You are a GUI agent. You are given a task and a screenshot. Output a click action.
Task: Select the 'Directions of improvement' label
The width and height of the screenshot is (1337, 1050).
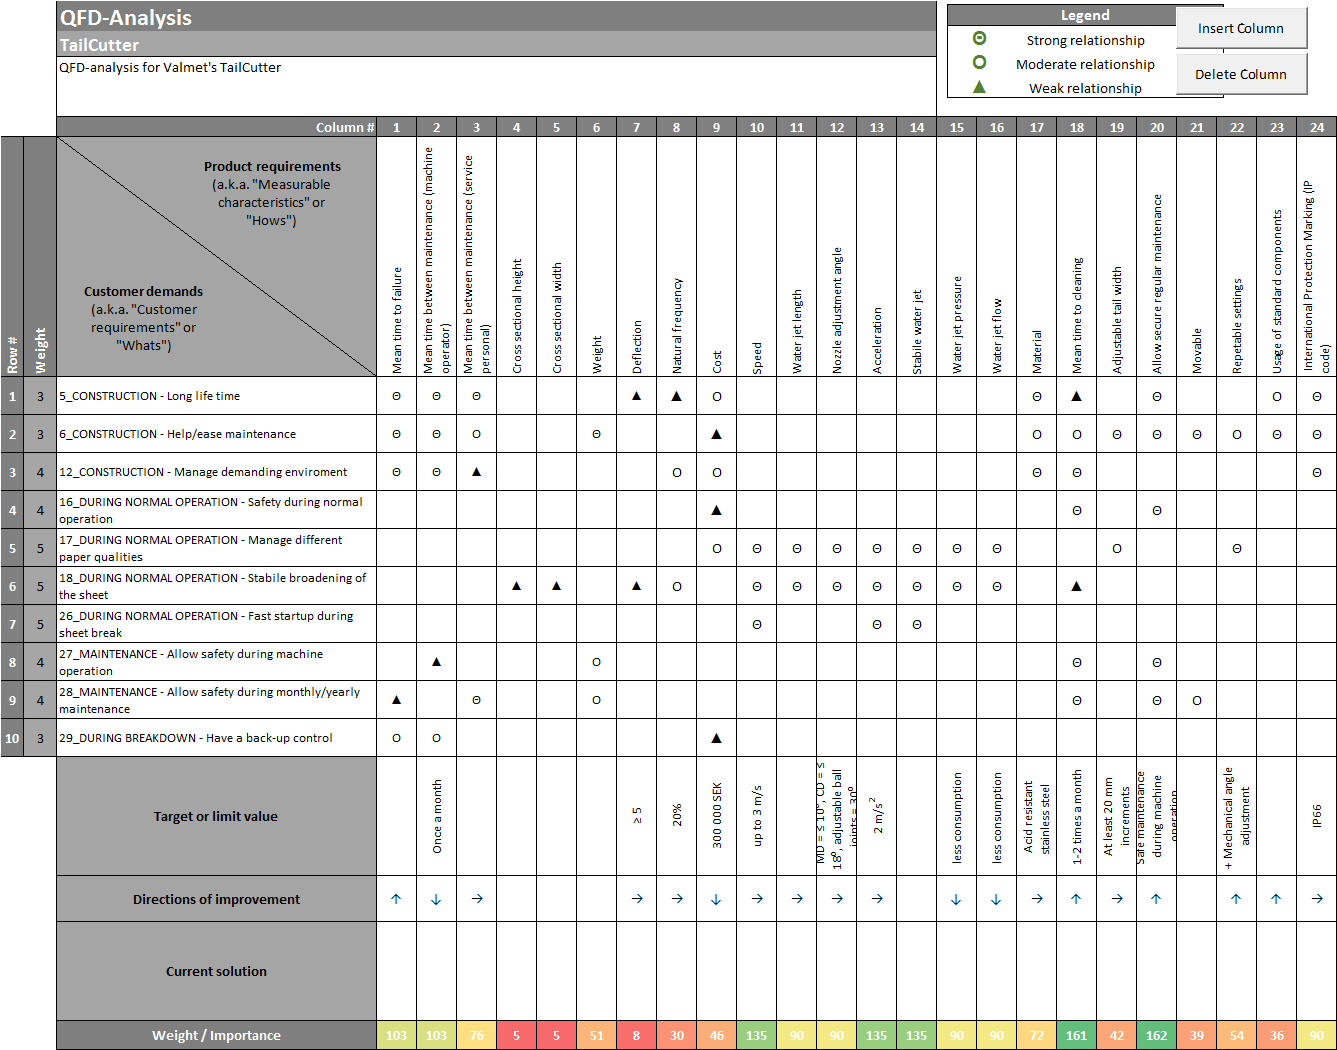click(217, 899)
